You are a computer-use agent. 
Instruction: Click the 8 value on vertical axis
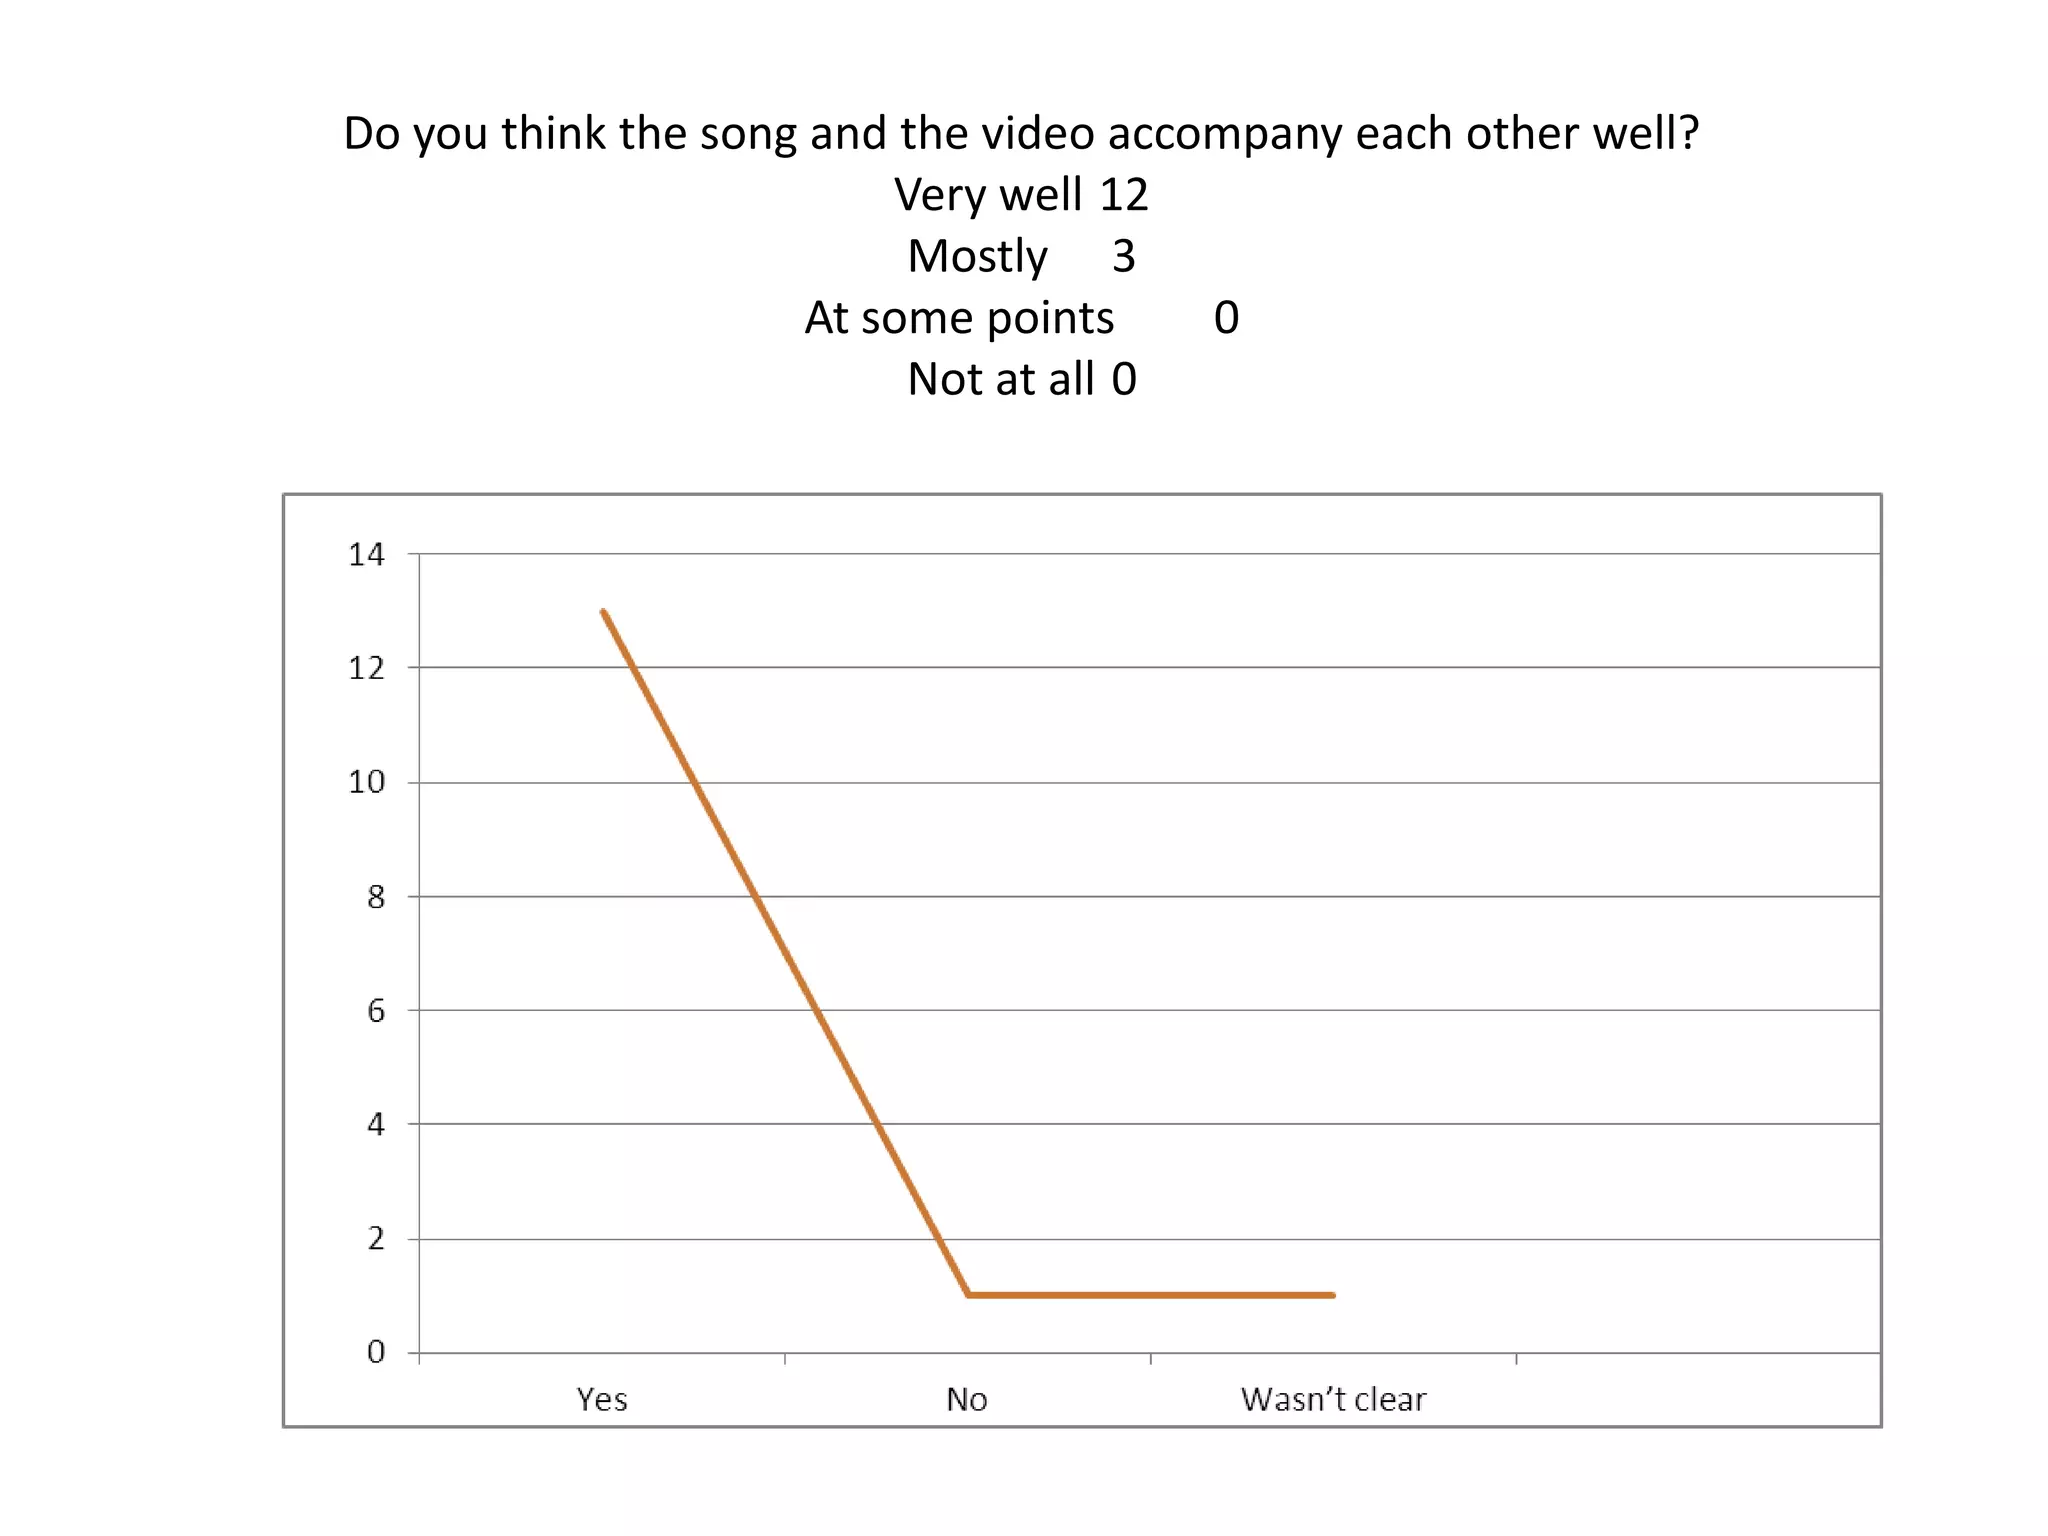pyautogui.click(x=376, y=897)
